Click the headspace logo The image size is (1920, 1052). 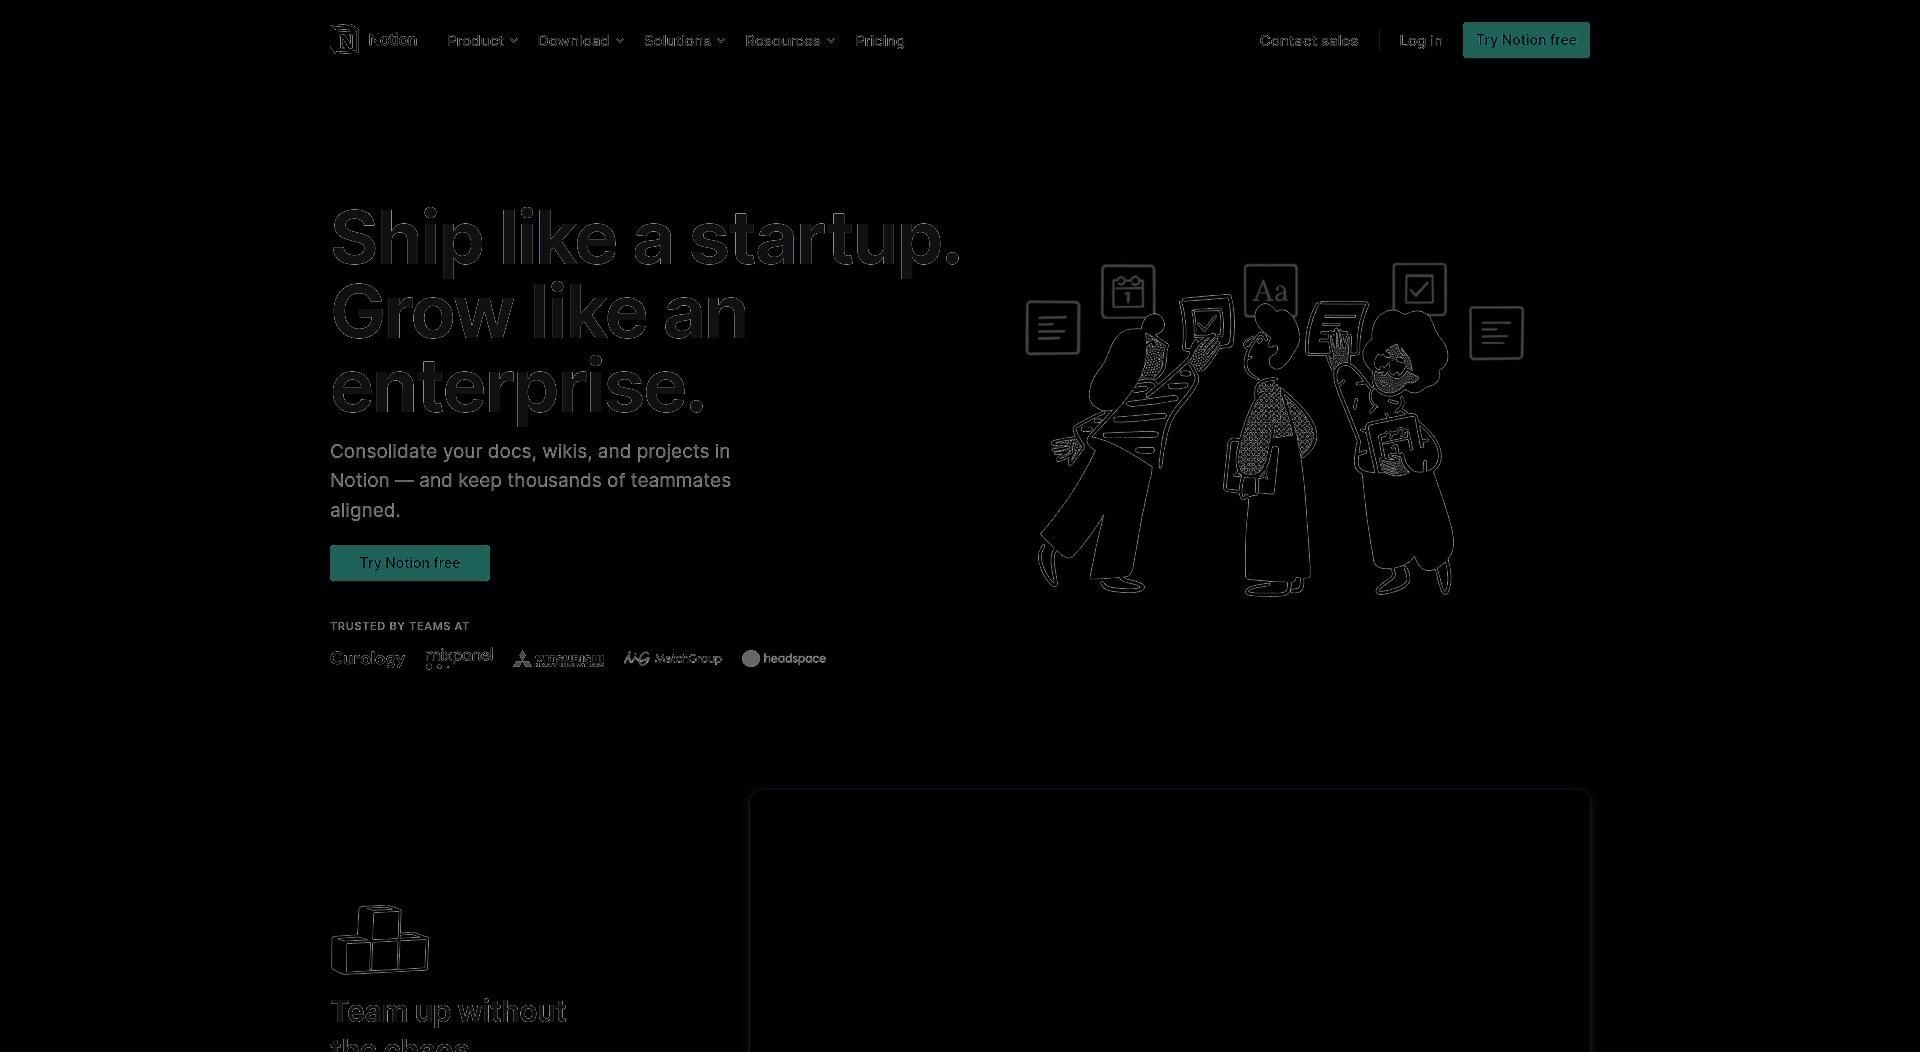coord(784,658)
